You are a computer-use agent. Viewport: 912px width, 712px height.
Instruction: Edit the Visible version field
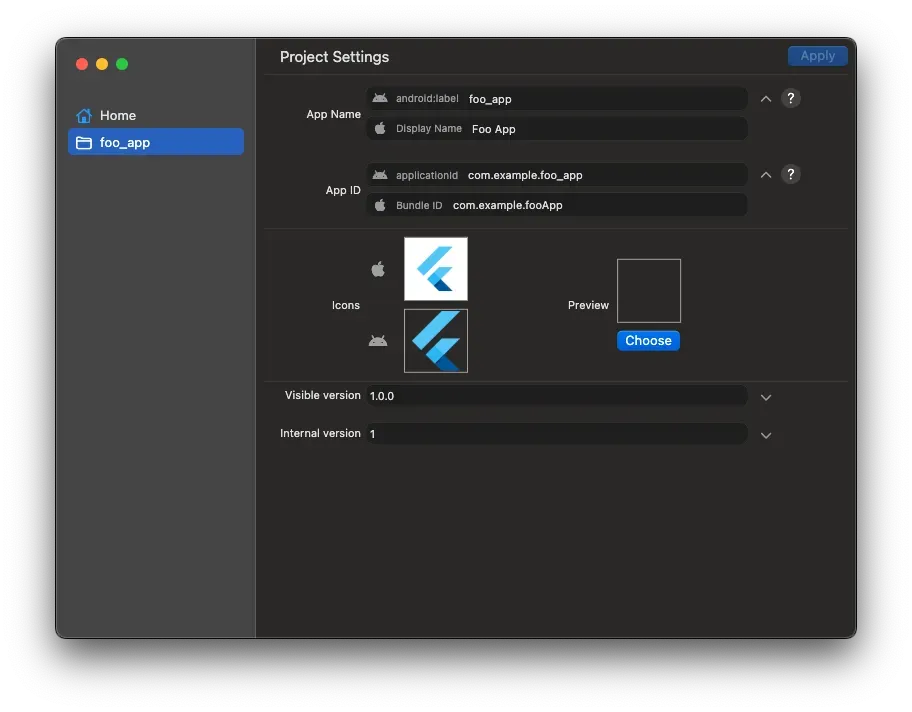click(x=557, y=396)
